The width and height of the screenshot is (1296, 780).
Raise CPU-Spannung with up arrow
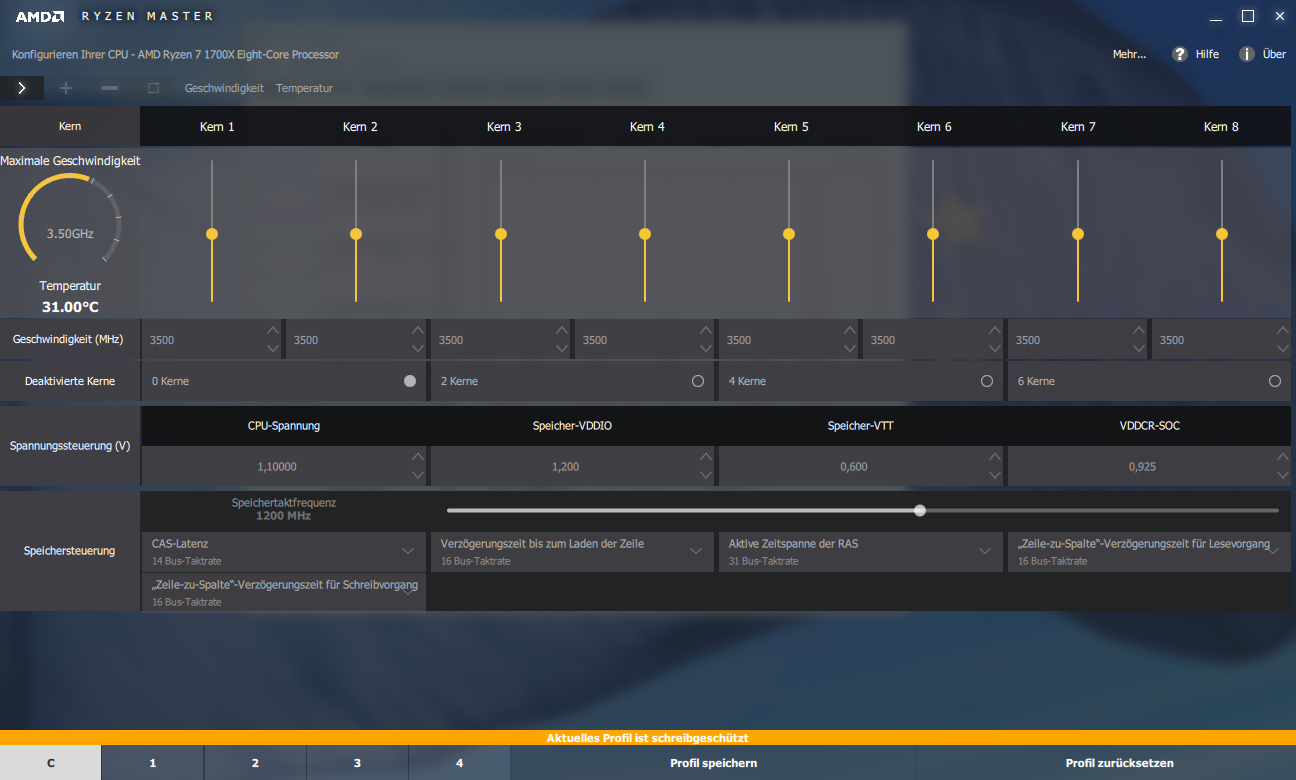[418, 457]
